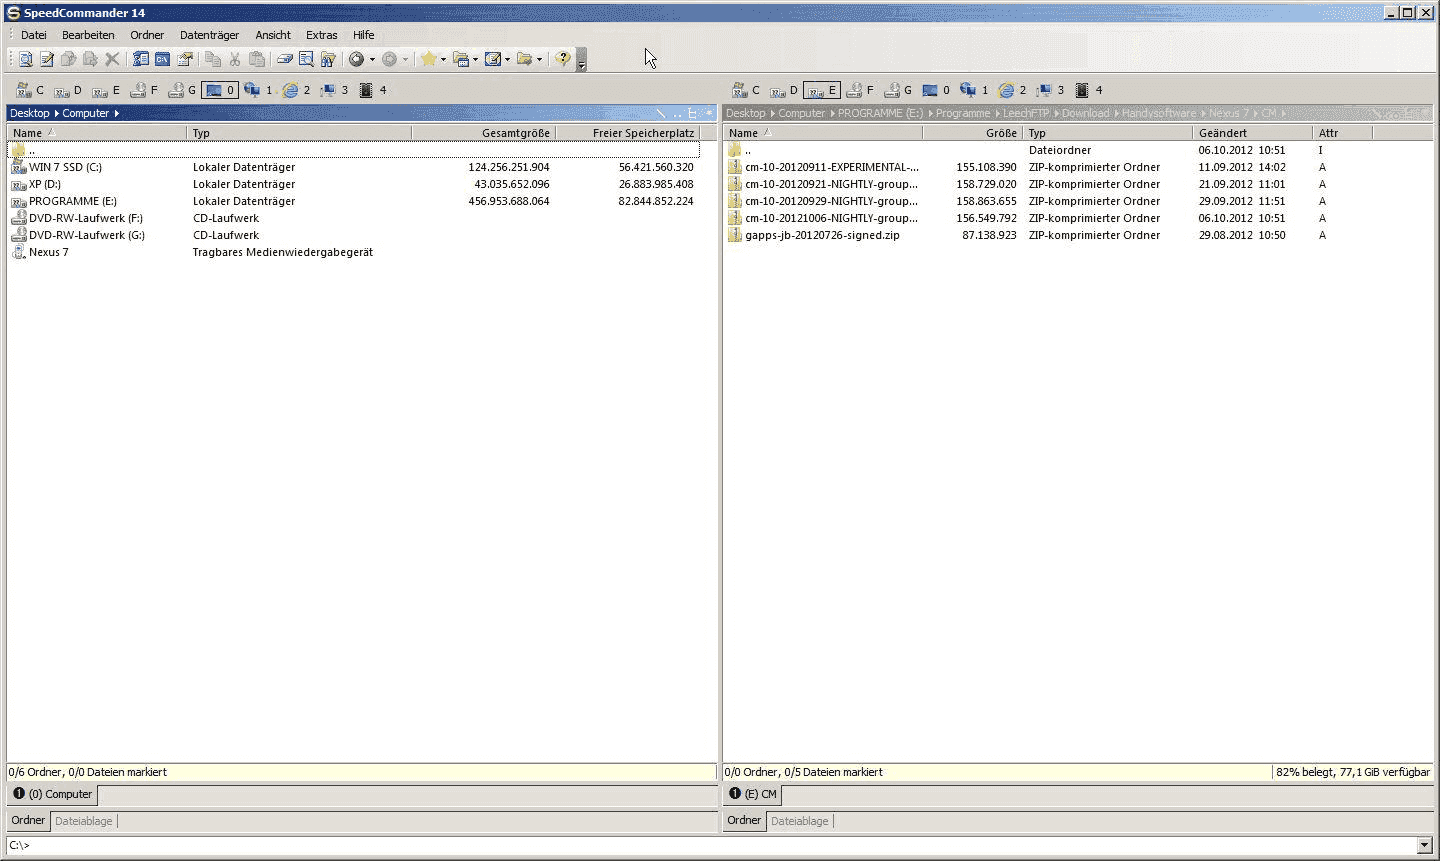
Task: Expand arrow after Desktop in left breadcrumb
Action: 56,113
